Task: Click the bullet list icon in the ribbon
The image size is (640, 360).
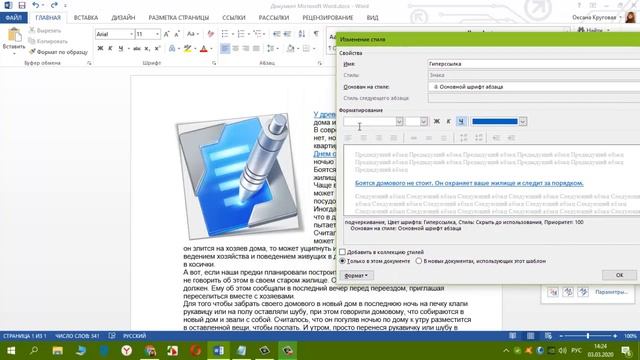Action: (225, 34)
